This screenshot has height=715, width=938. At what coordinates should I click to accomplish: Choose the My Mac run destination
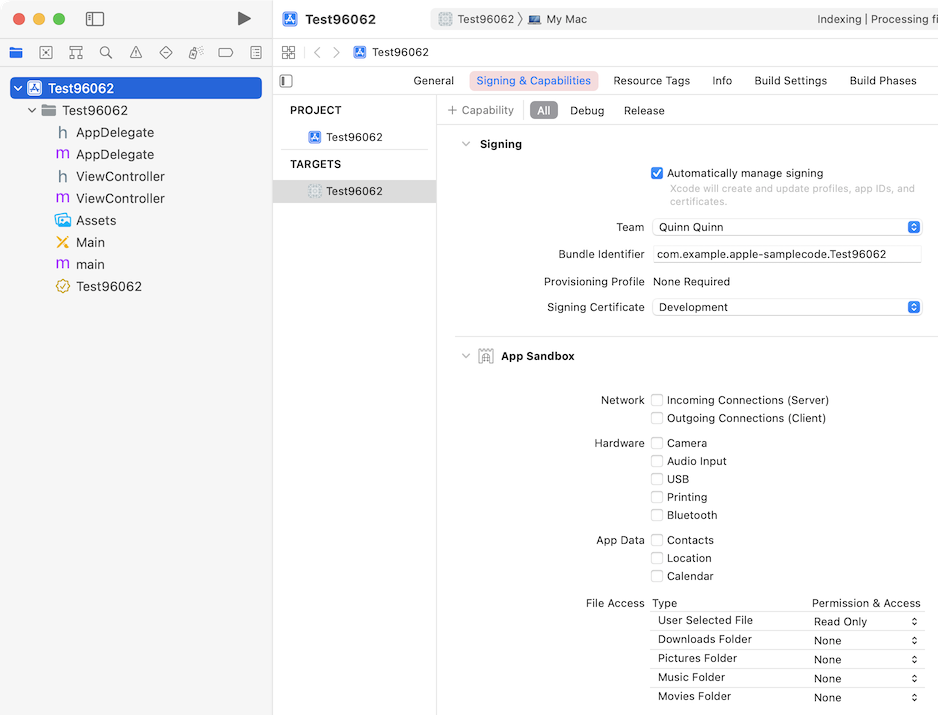558,19
